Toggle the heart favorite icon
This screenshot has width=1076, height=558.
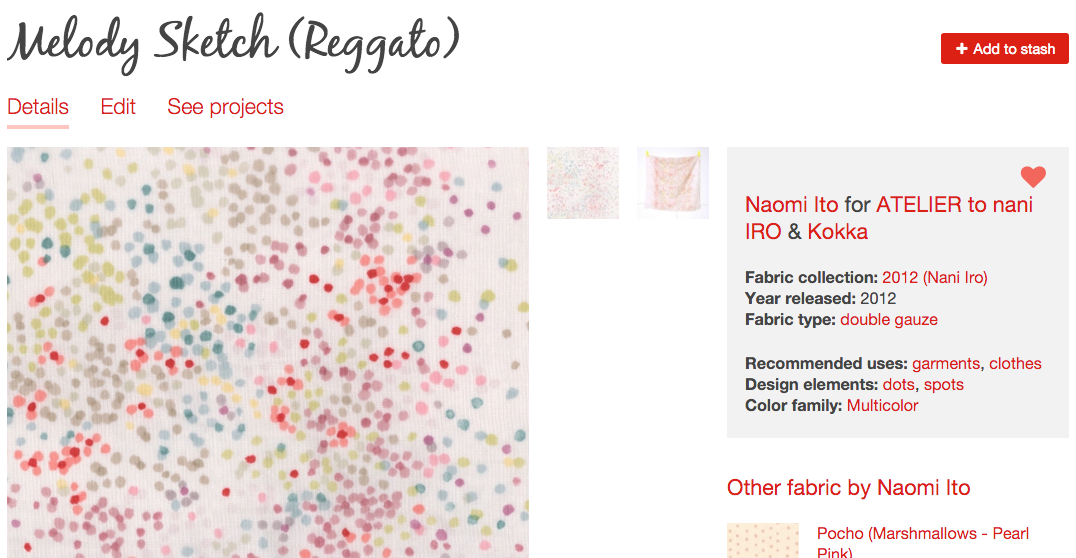1033,176
